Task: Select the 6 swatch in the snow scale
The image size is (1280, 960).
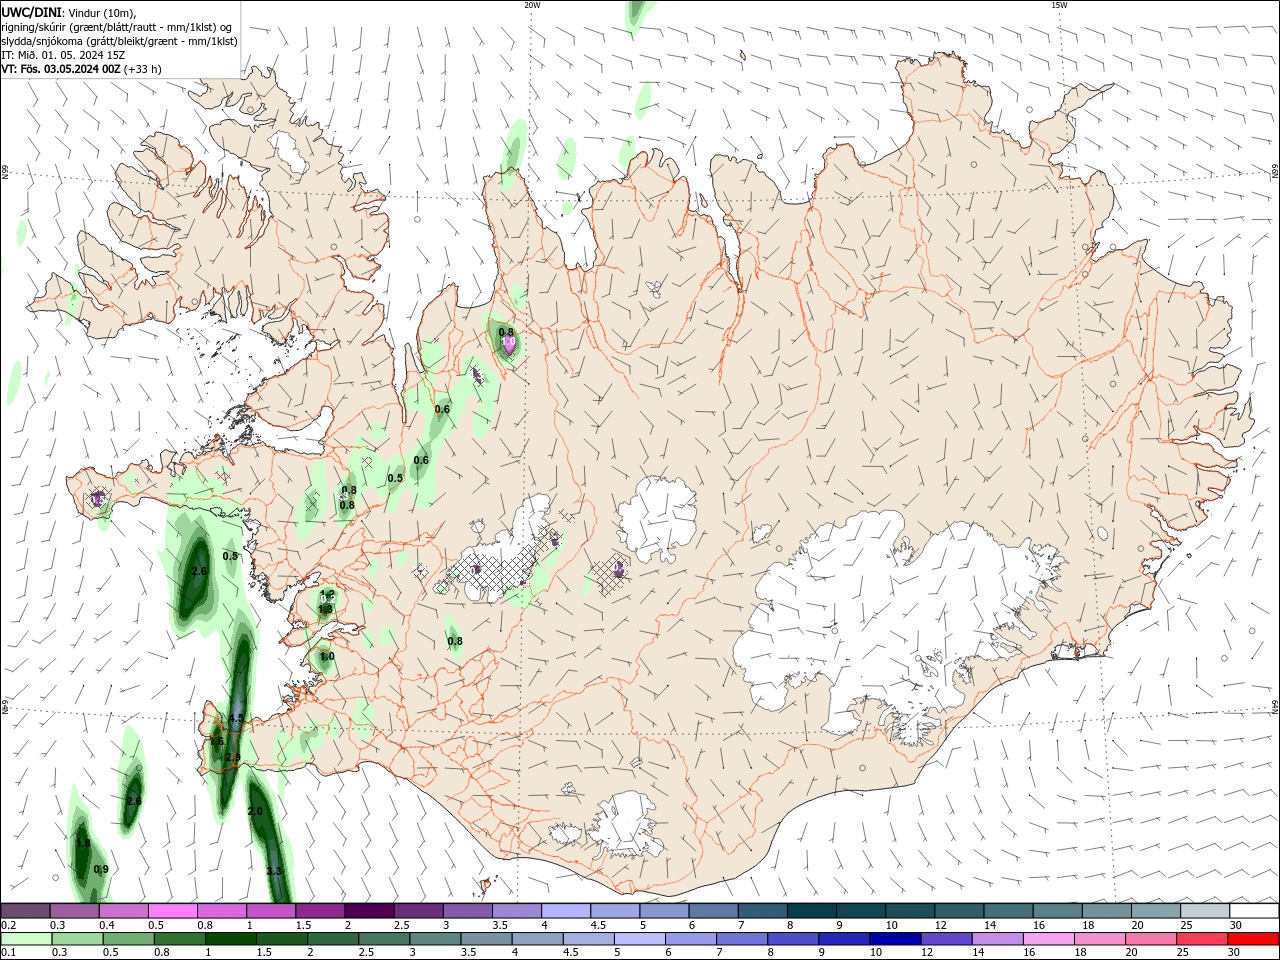Action: pos(712,911)
